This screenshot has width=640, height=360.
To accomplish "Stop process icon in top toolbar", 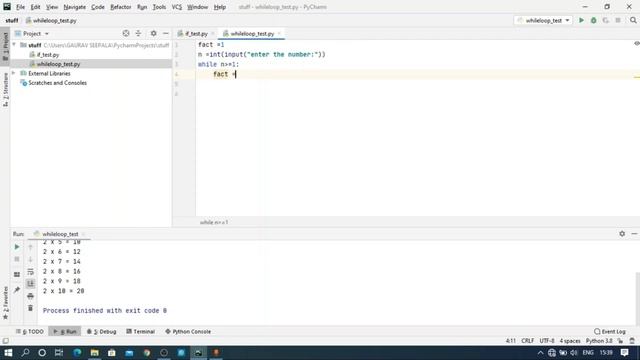I will 618,20.
